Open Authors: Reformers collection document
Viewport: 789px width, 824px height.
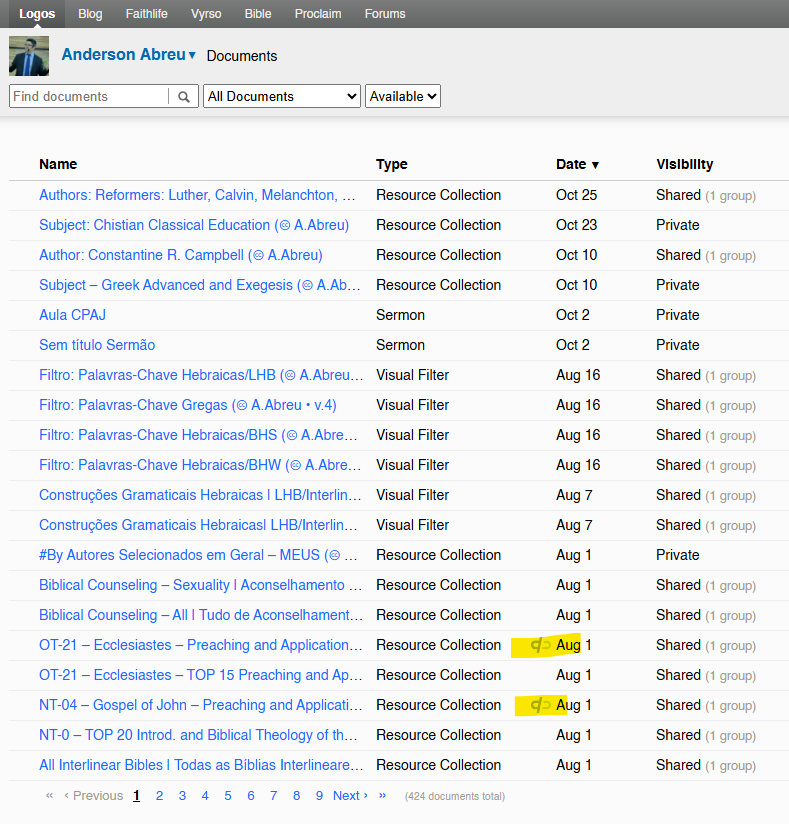point(197,195)
